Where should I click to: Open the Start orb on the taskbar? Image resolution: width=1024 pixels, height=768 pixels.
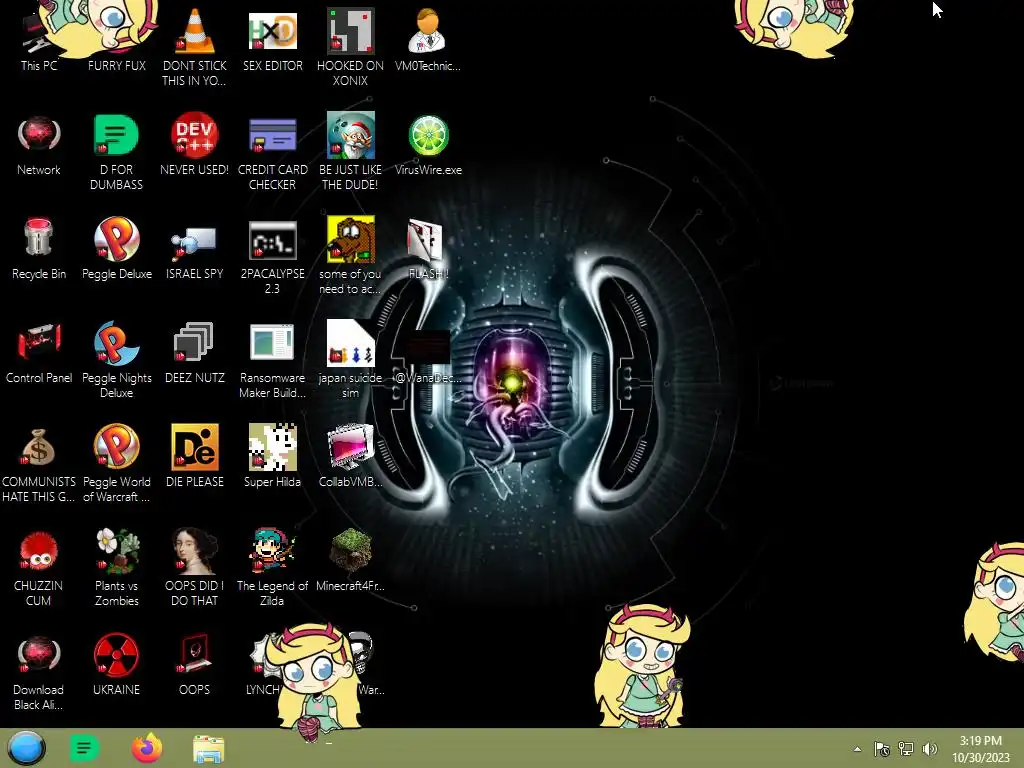pyautogui.click(x=26, y=748)
